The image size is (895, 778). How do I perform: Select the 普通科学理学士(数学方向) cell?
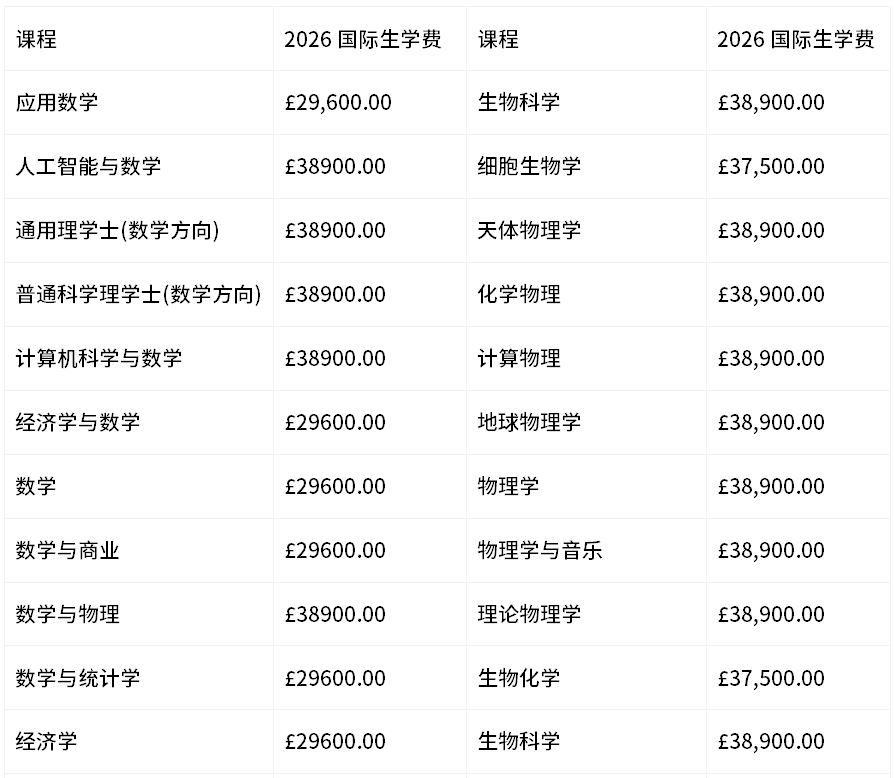click(x=138, y=294)
